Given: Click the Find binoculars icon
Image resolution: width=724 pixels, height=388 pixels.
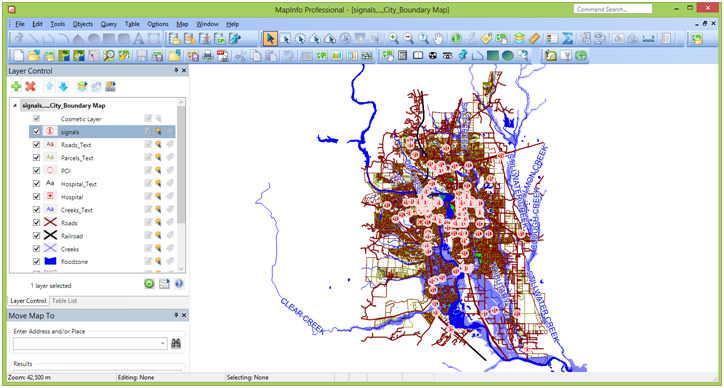Looking at the screenshot, I should [176, 343].
